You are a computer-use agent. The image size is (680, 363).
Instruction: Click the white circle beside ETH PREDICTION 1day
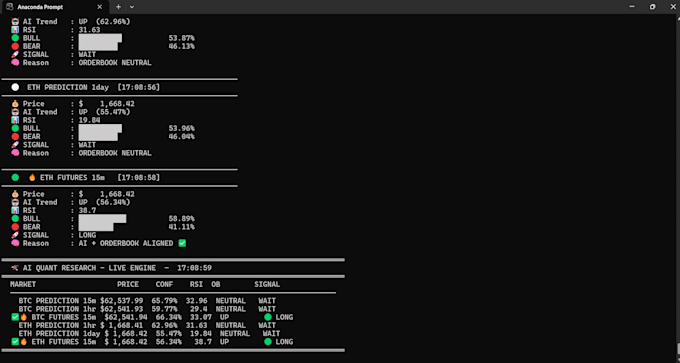coord(15,87)
